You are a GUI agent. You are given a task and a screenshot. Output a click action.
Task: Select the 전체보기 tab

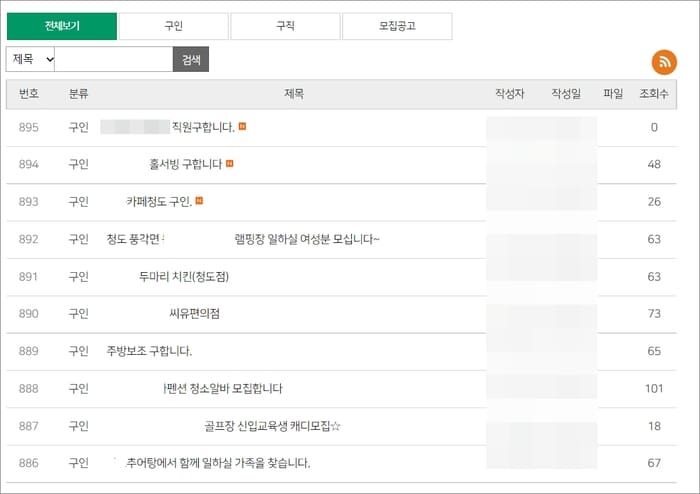pos(62,26)
